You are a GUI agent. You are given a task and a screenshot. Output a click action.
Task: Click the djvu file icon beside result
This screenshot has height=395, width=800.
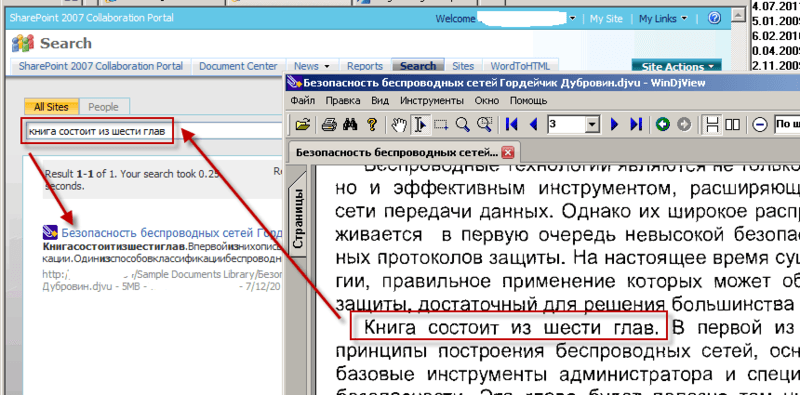pyautogui.click(x=51, y=233)
